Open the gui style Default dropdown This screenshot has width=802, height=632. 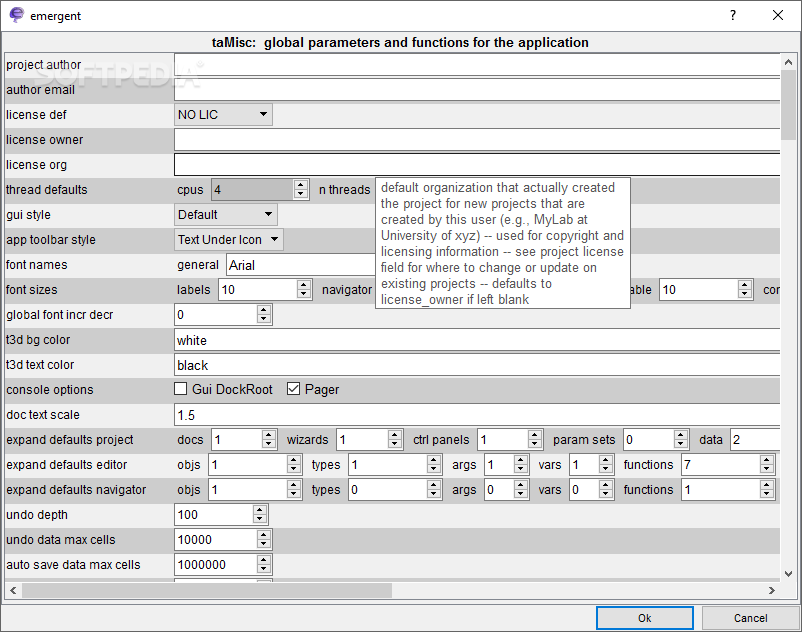226,215
